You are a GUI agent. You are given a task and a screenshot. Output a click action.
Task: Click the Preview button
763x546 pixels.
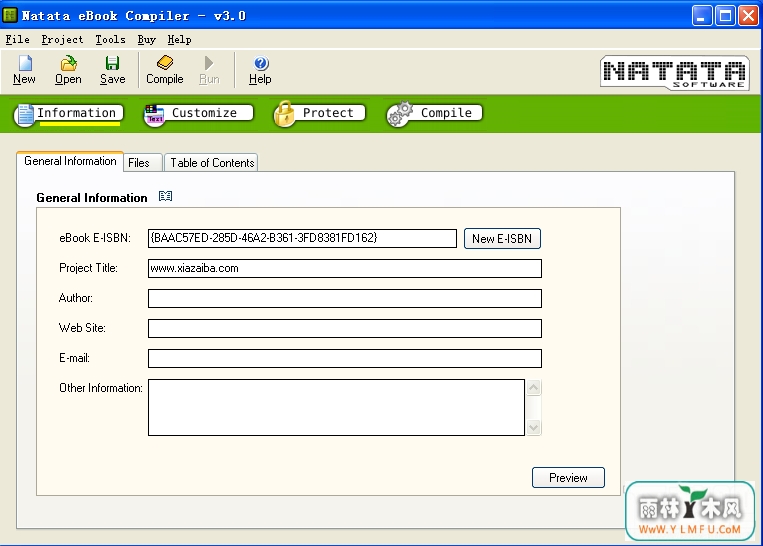coord(568,477)
